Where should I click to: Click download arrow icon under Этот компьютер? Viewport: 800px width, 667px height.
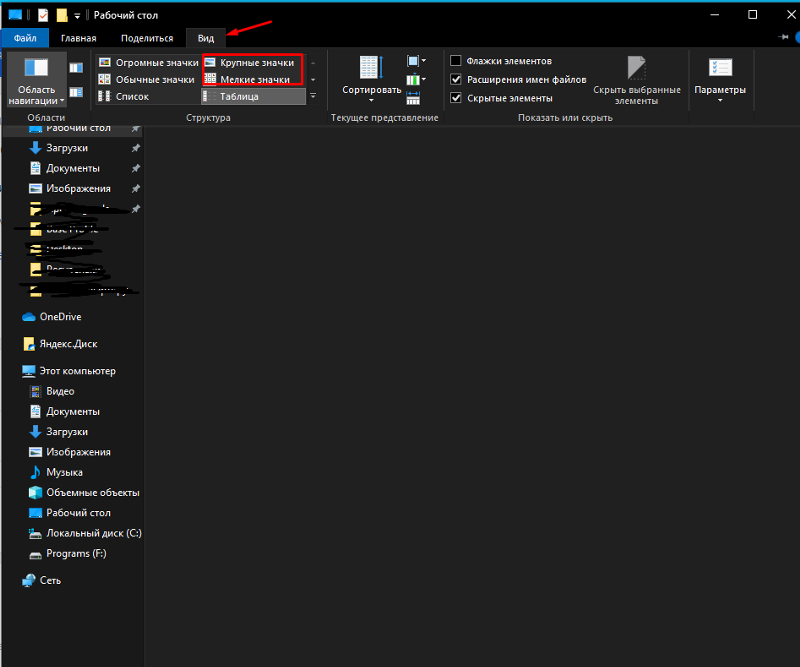35,432
